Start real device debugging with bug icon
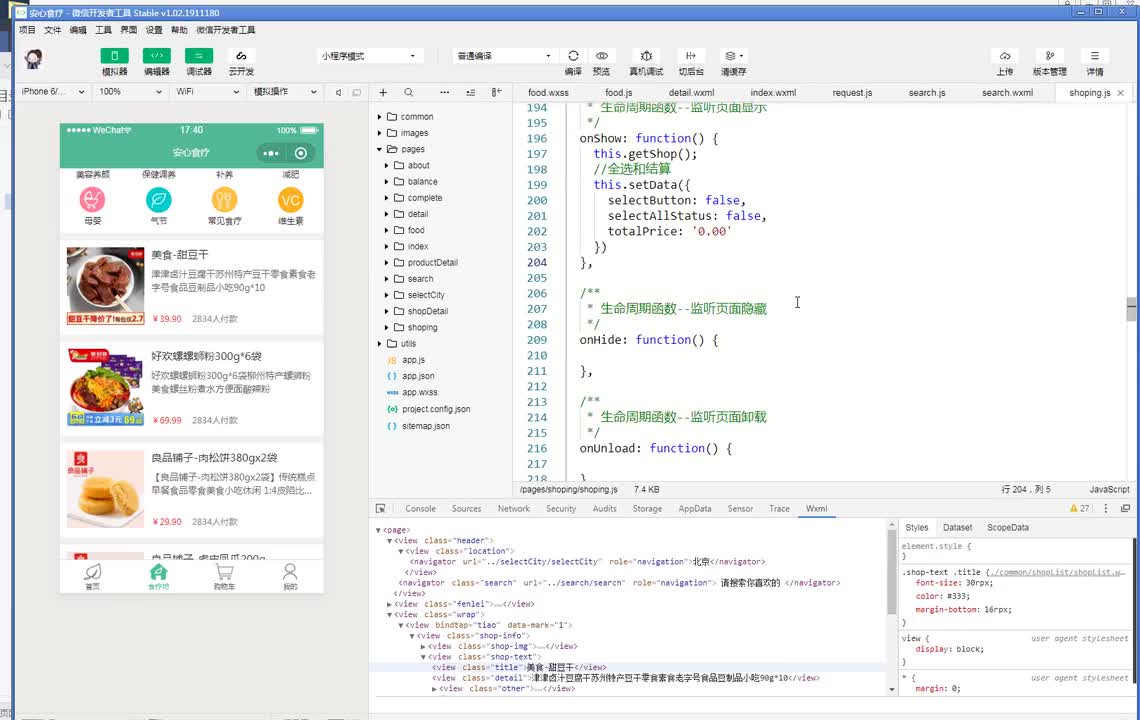 (646, 56)
